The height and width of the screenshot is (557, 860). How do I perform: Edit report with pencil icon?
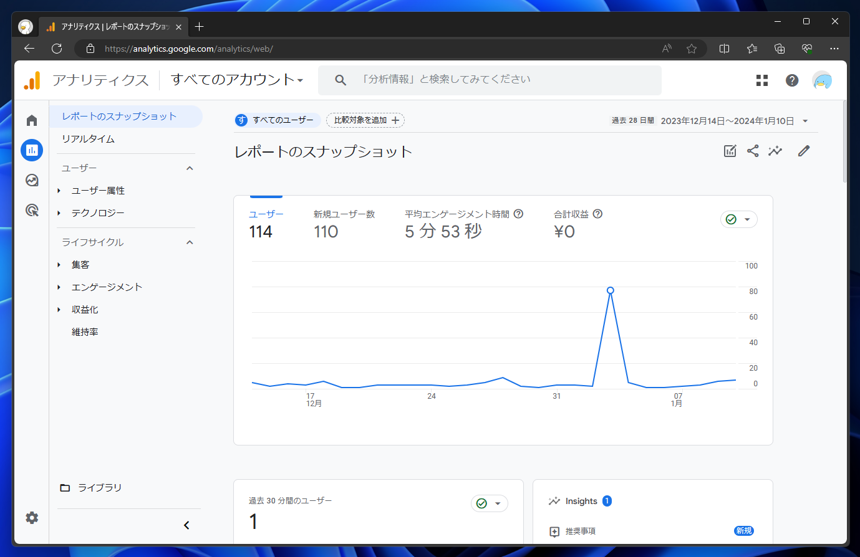[x=804, y=151]
